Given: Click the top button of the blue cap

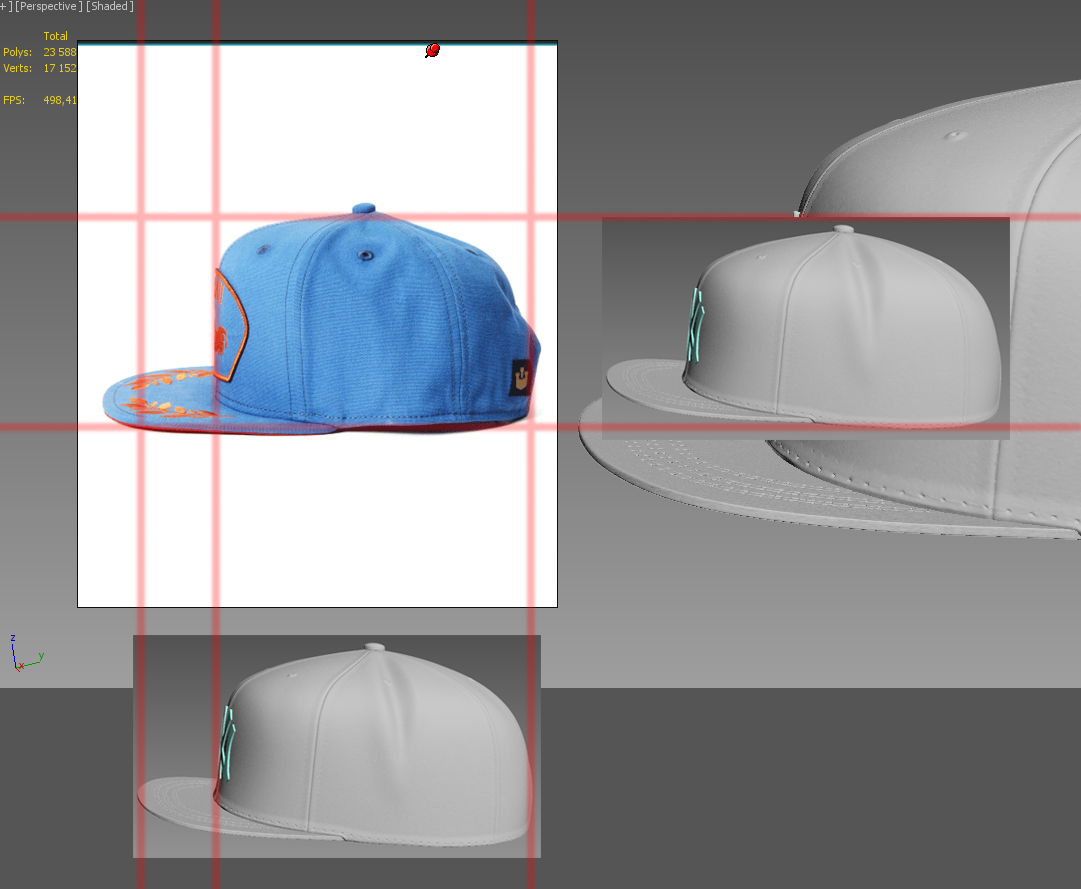Looking at the screenshot, I should tap(366, 211).
